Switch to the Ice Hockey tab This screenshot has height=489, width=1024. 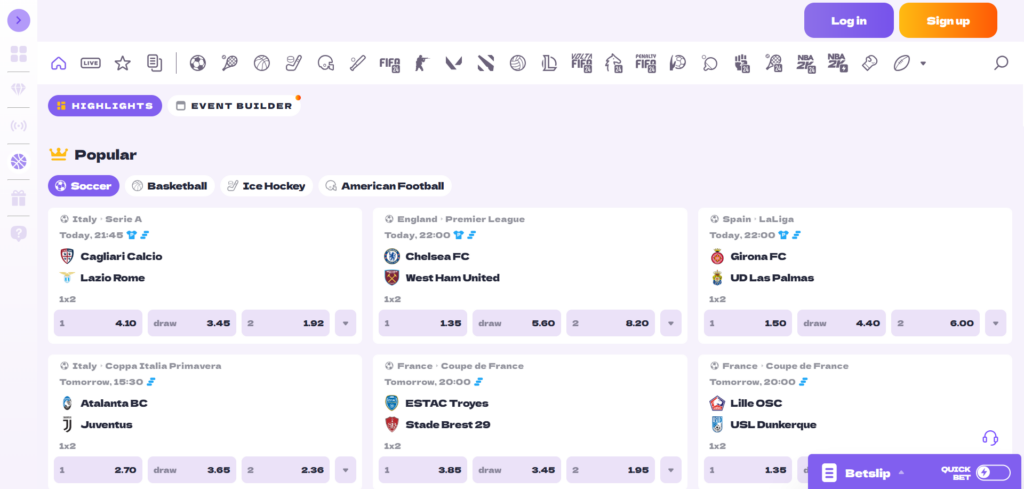coord(265,186)
